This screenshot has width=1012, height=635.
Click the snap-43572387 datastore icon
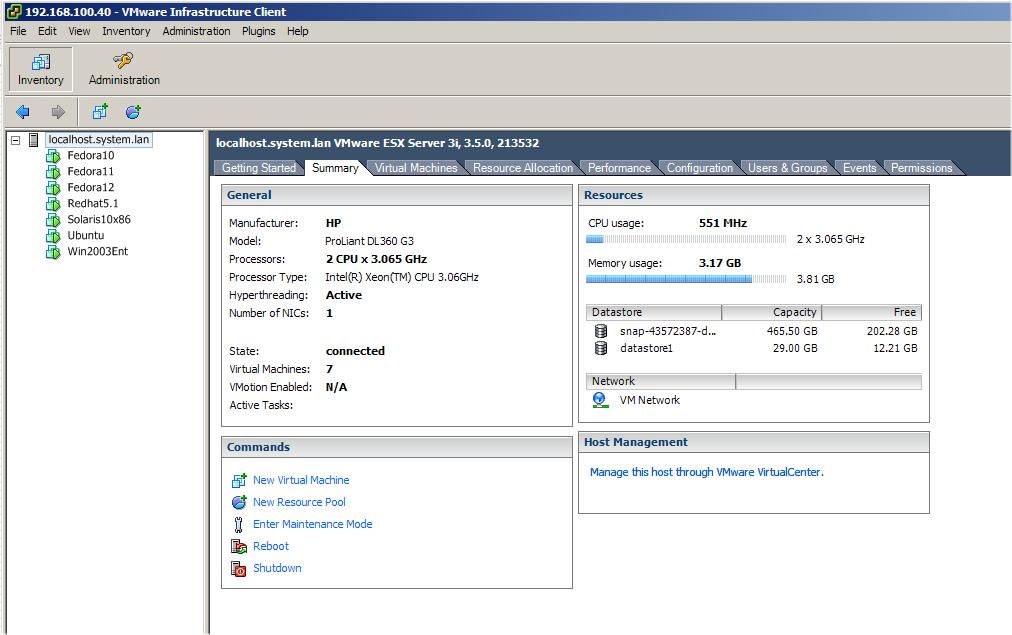click(601, 331)
